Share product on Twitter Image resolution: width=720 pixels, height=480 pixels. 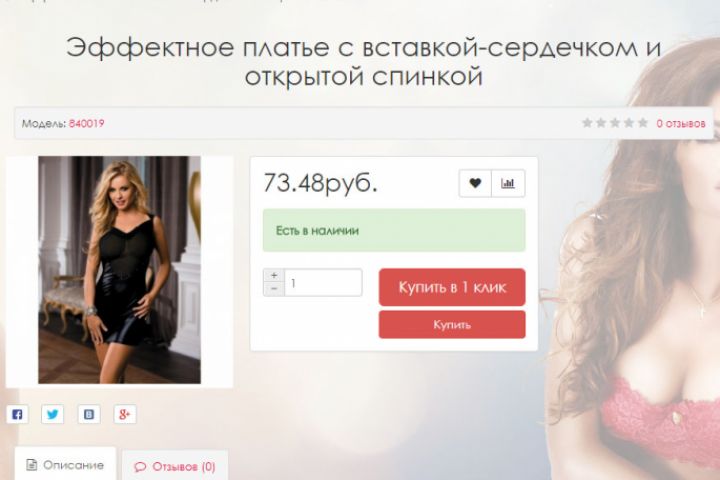53,414
